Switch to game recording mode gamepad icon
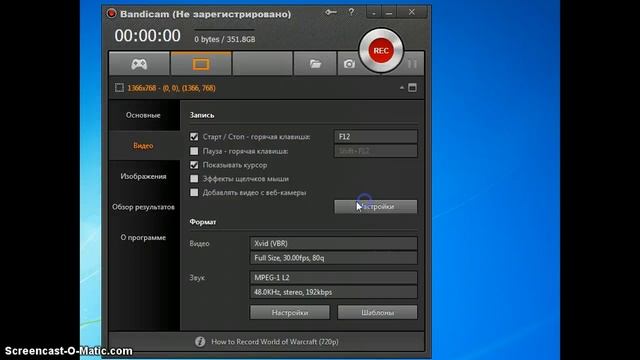The image size is (640, 360). point(139,64)
